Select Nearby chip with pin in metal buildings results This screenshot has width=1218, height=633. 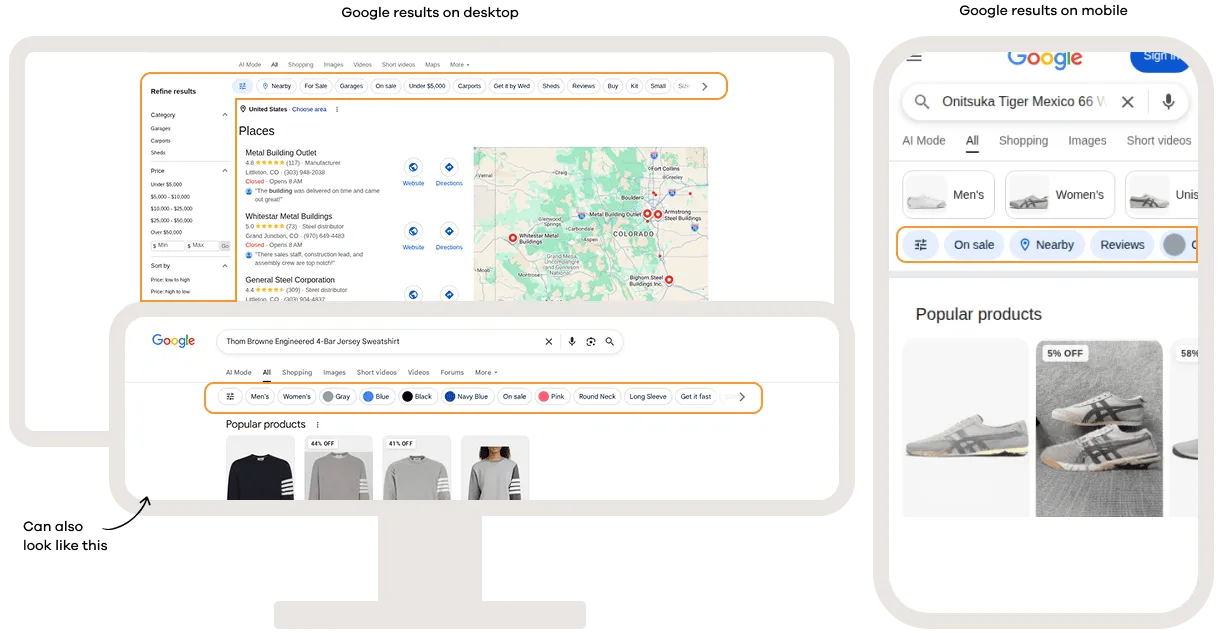(276, 86)
